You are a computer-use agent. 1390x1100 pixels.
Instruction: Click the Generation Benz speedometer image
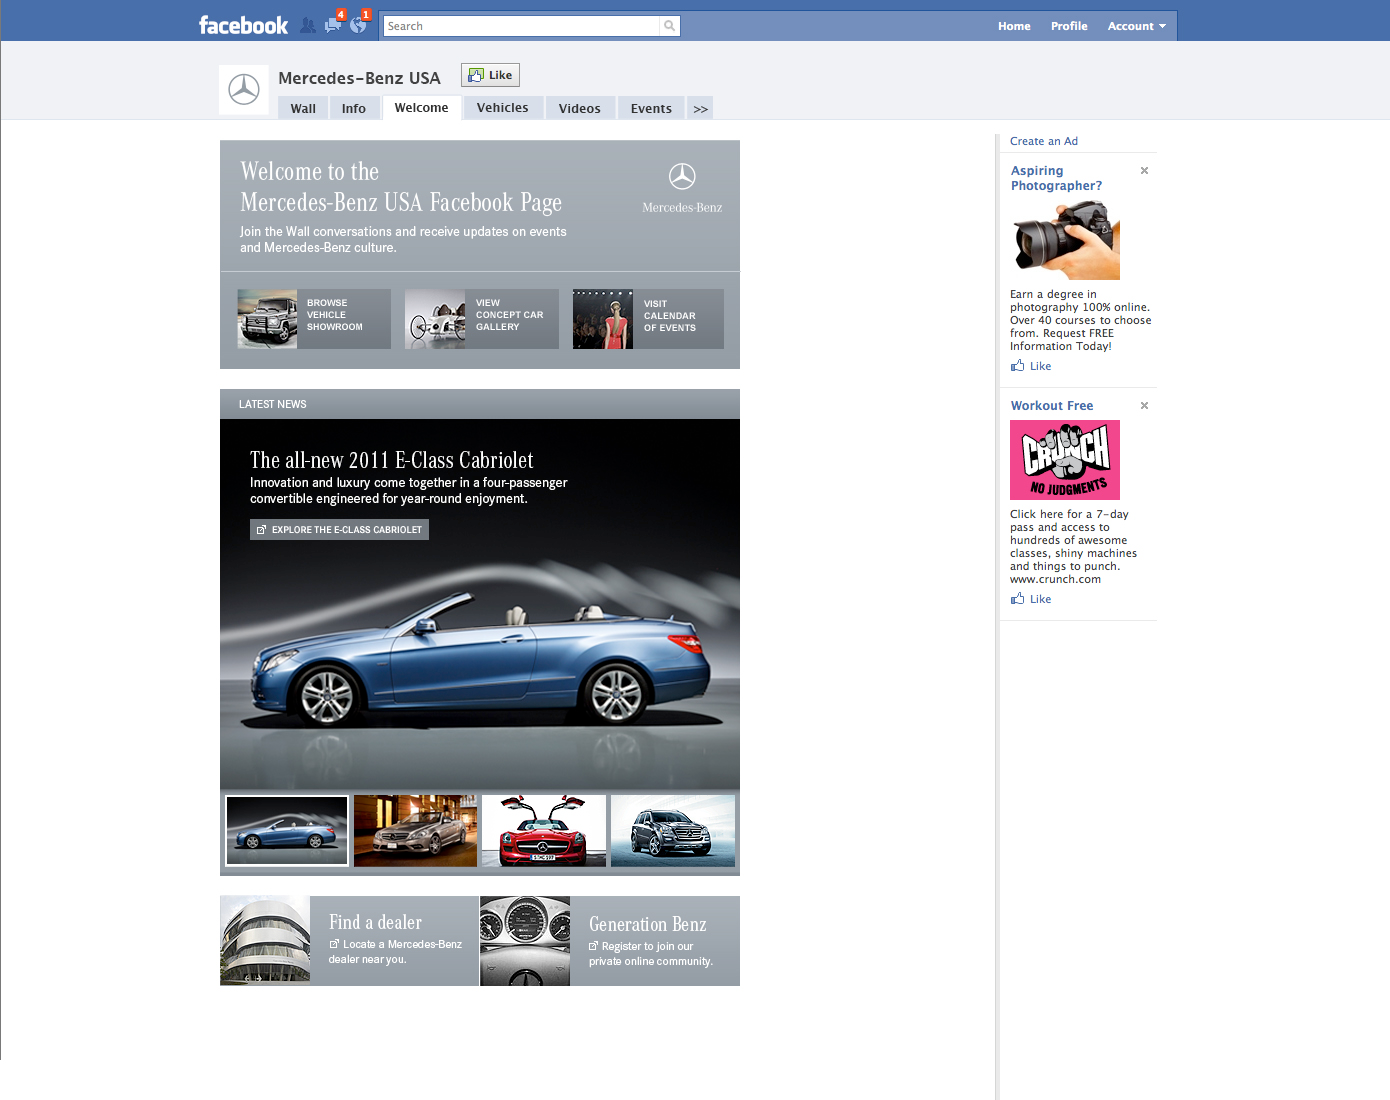click(525, 941)
